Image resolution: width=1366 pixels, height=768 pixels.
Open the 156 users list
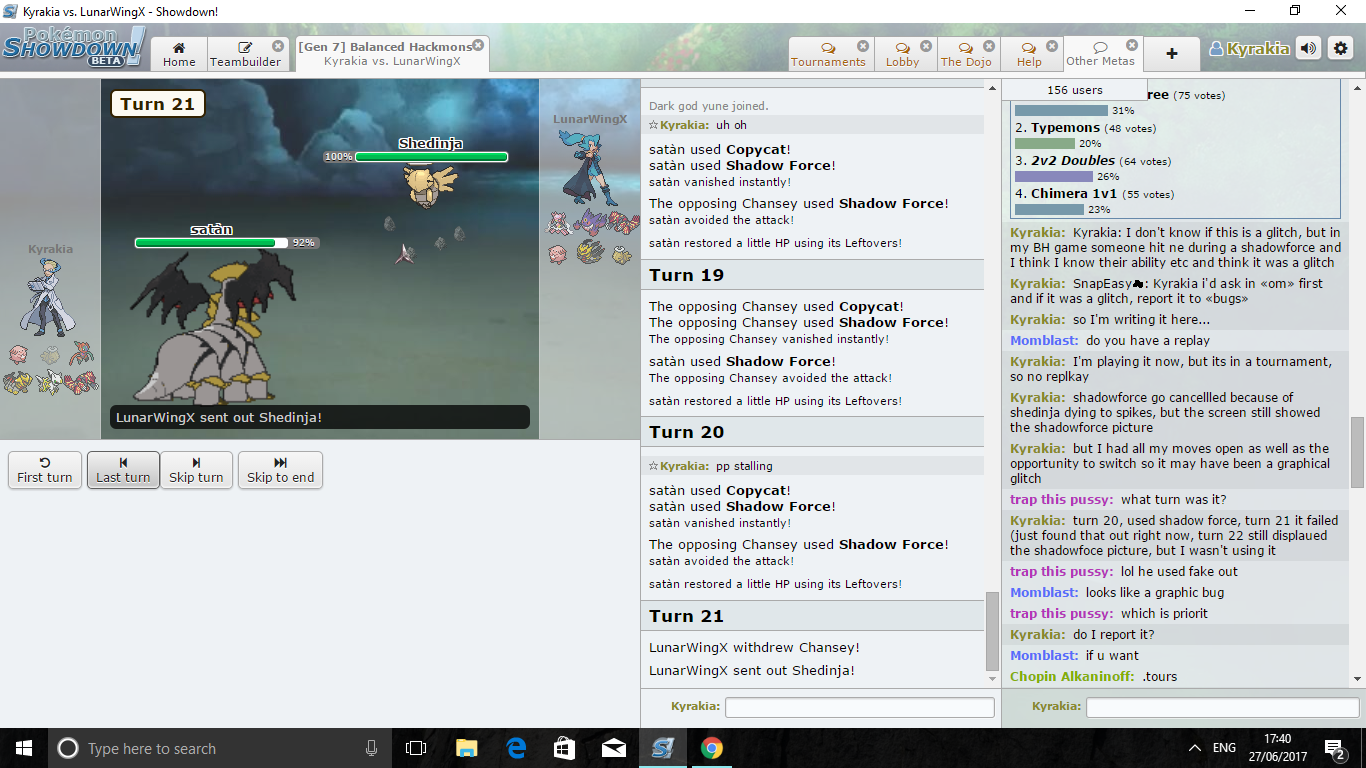pos(1074,90)
